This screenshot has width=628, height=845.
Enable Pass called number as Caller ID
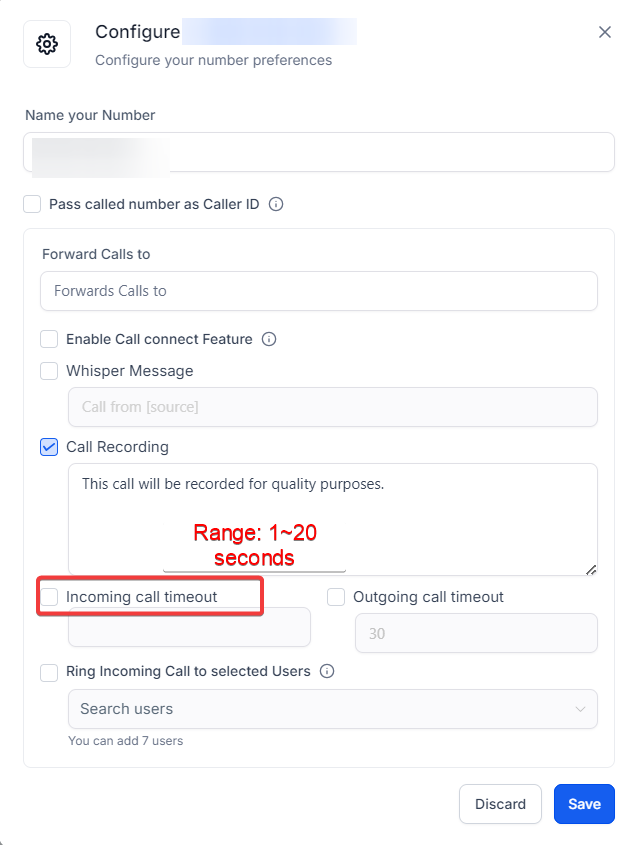click(32, 204)
